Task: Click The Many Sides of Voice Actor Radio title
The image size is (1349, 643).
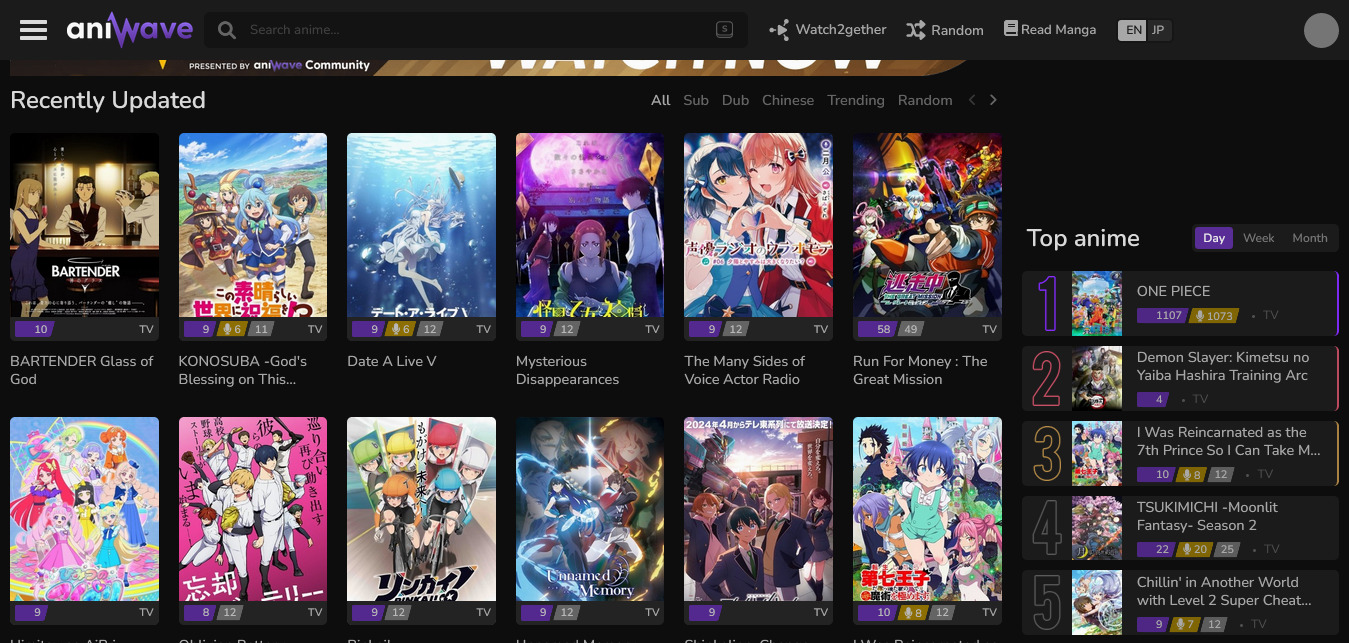Action: click(744, 370)
